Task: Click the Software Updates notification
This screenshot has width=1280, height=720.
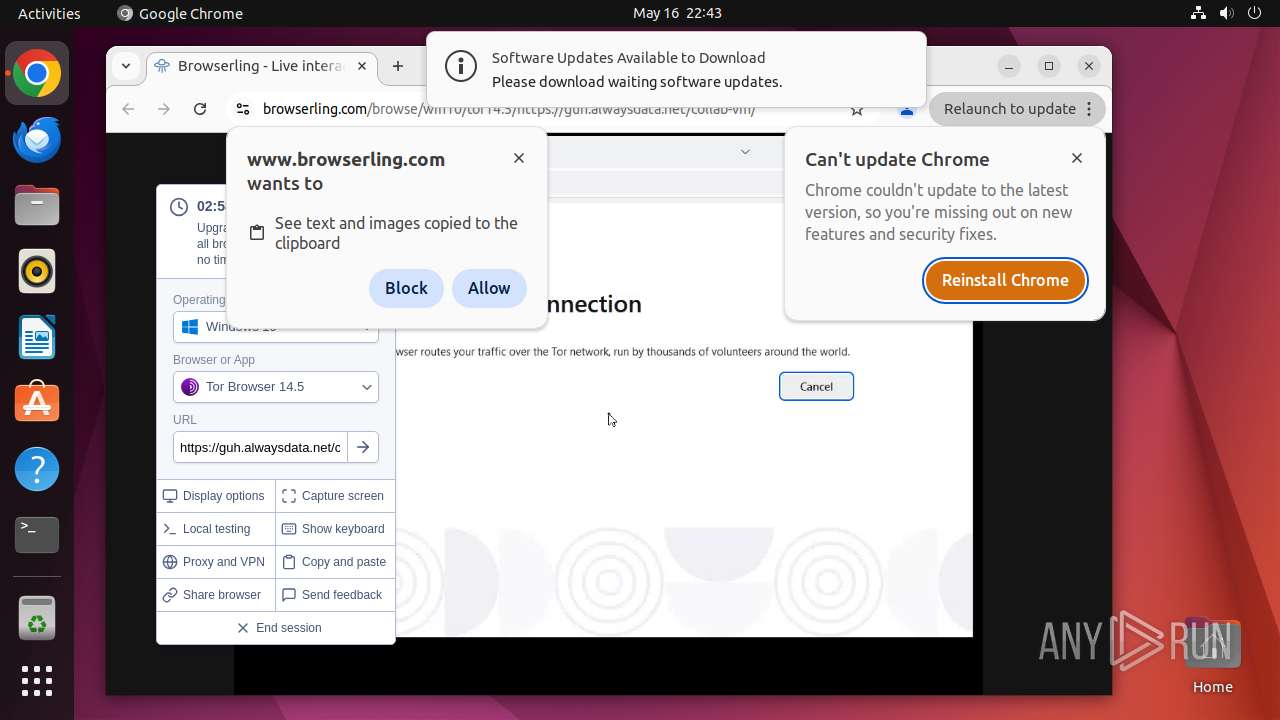Action: pos(676,70)
